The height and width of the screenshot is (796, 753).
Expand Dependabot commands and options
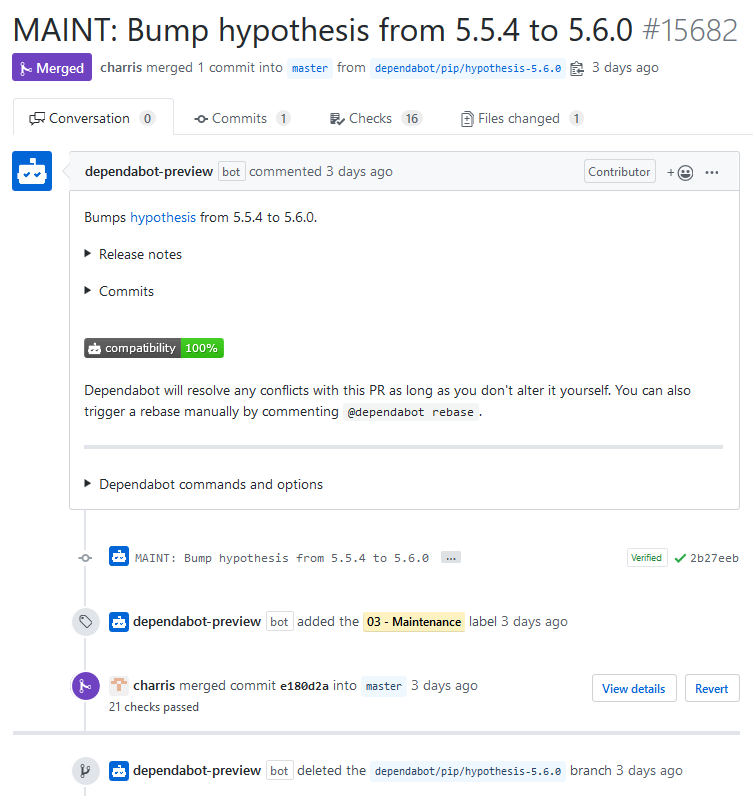pyautogui.click(x=204, y=484)
